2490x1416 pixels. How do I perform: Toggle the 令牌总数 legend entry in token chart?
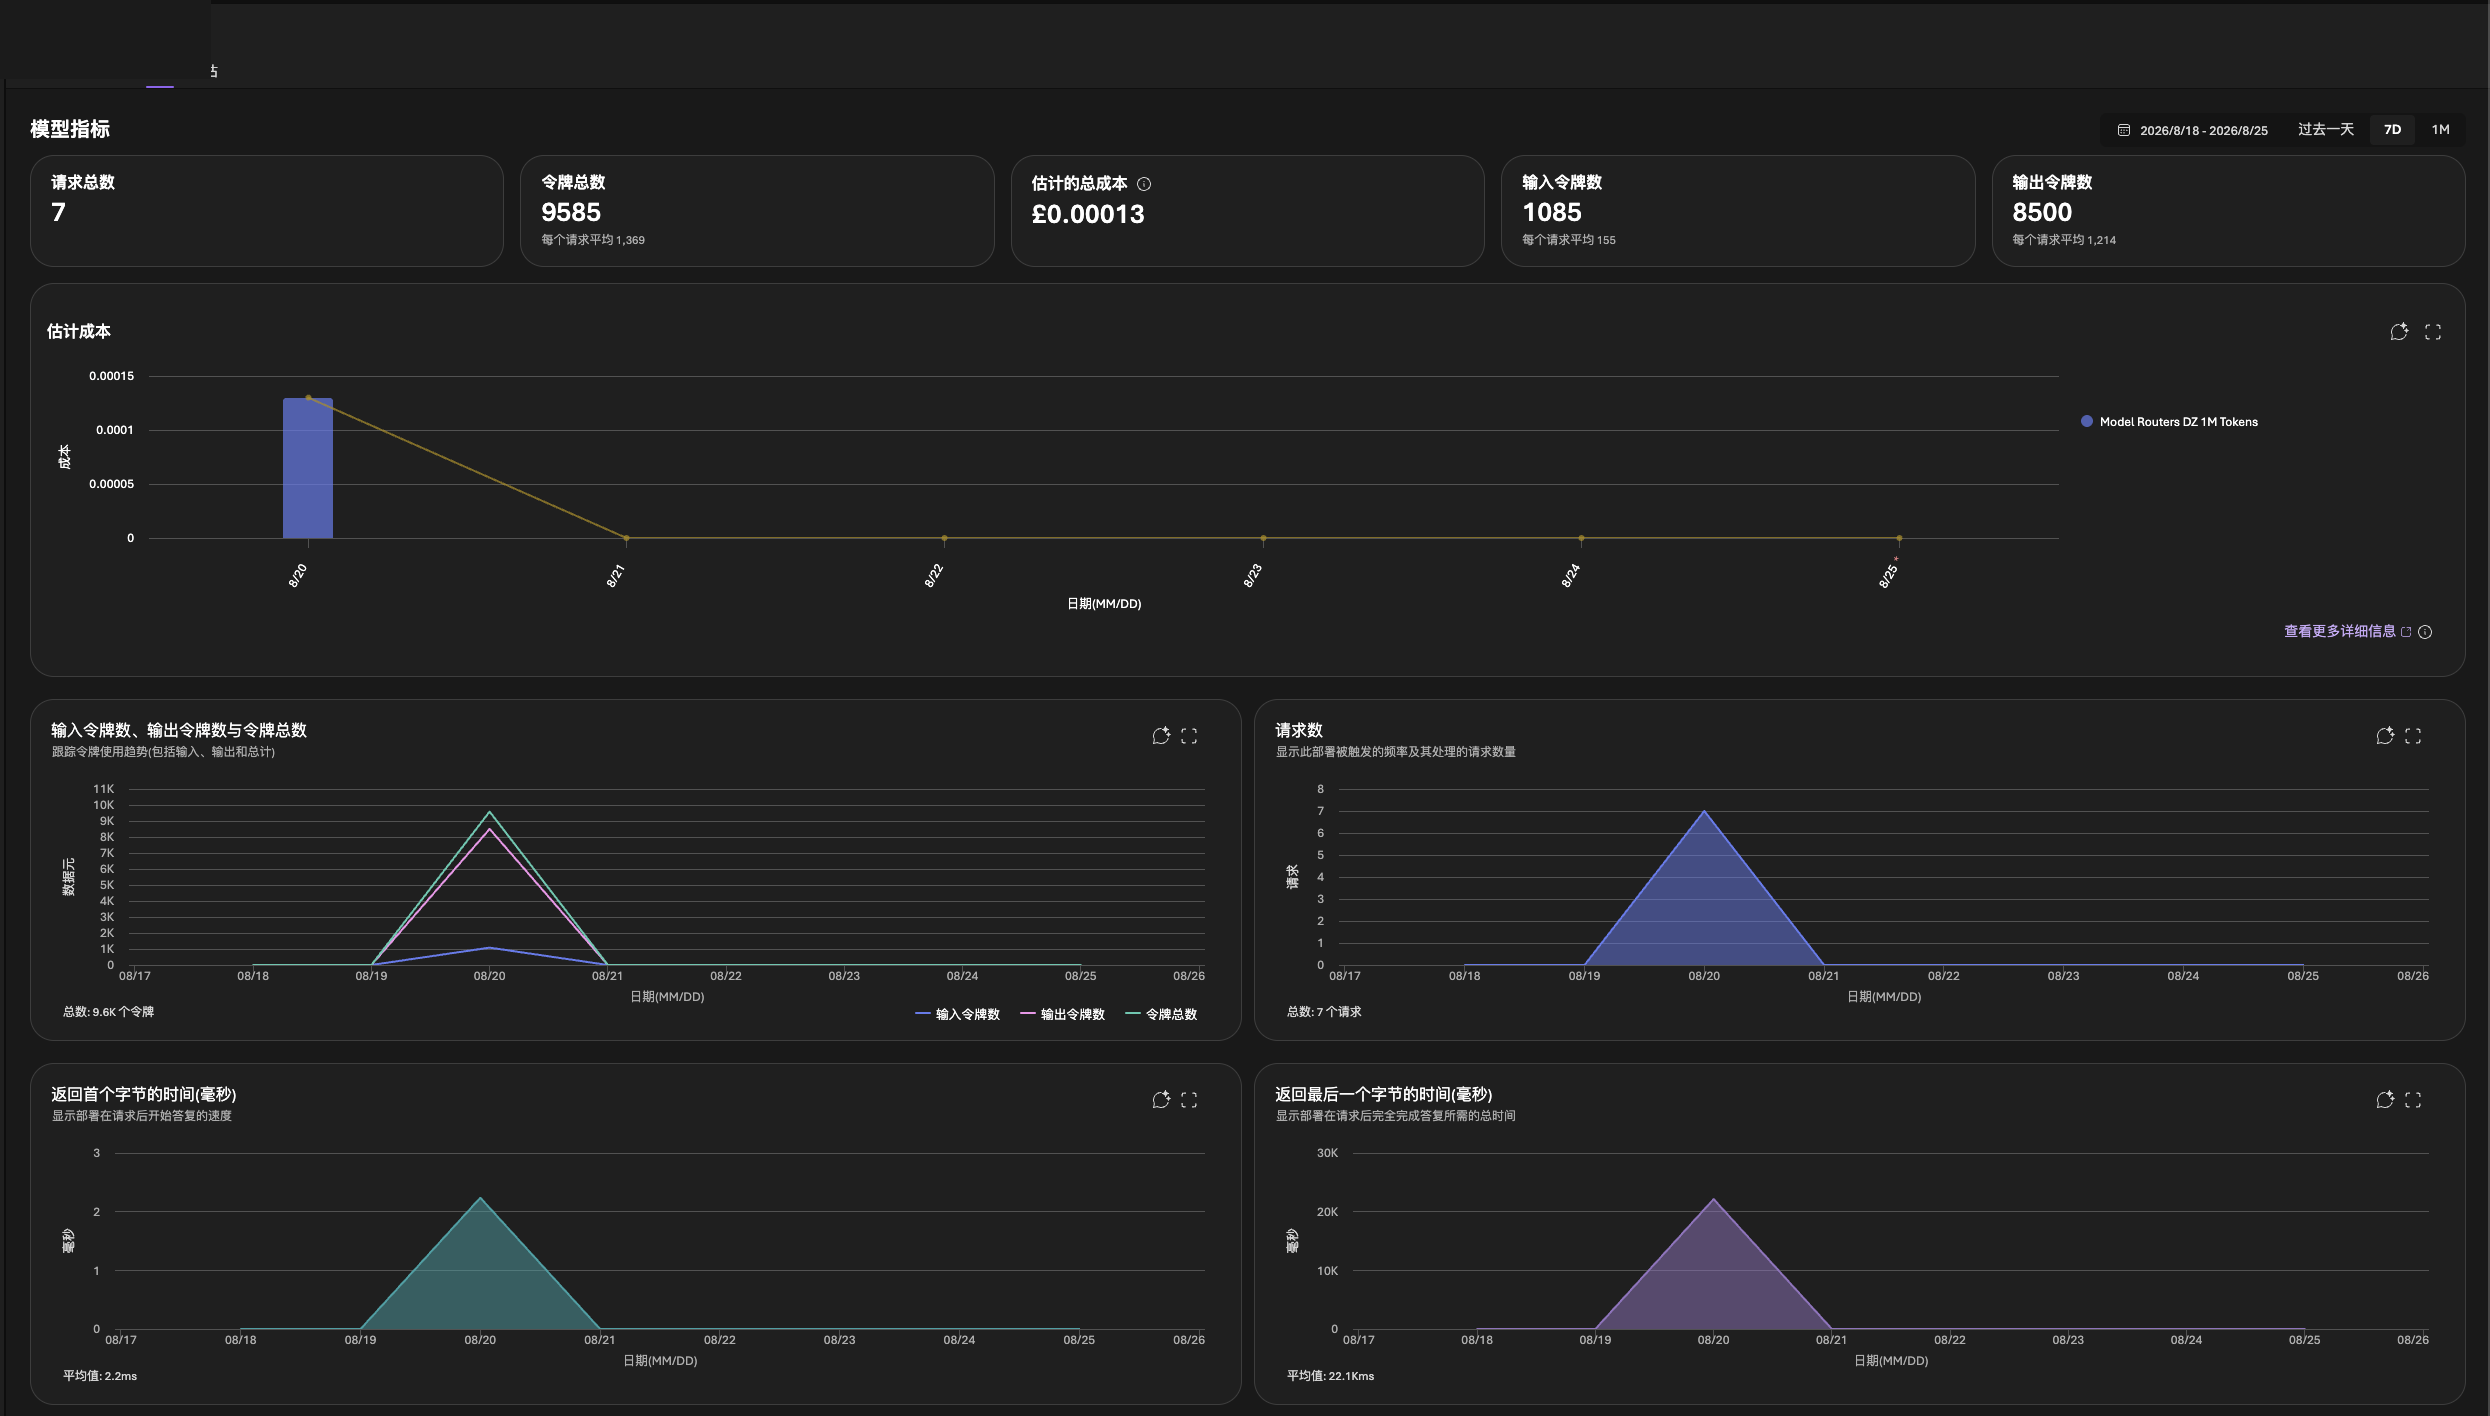click(x=1161, y=1014)
